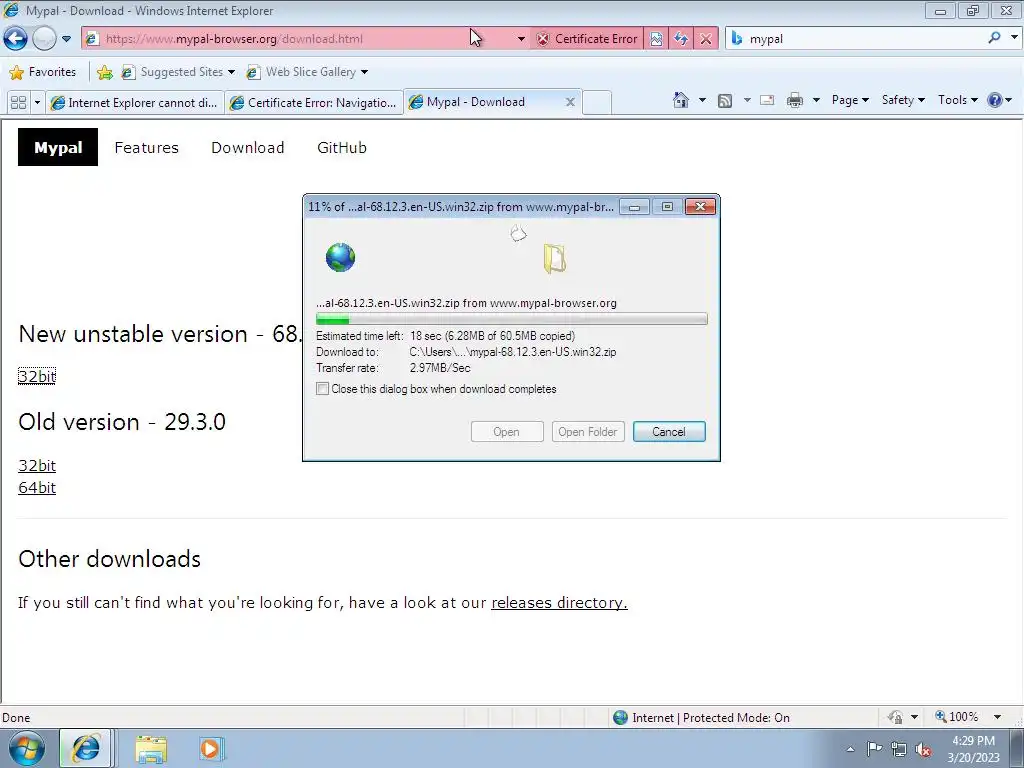Open the Page menu
Viewport: 1024px width, 768px height.
pyautogui.click(x=850, y=100)
